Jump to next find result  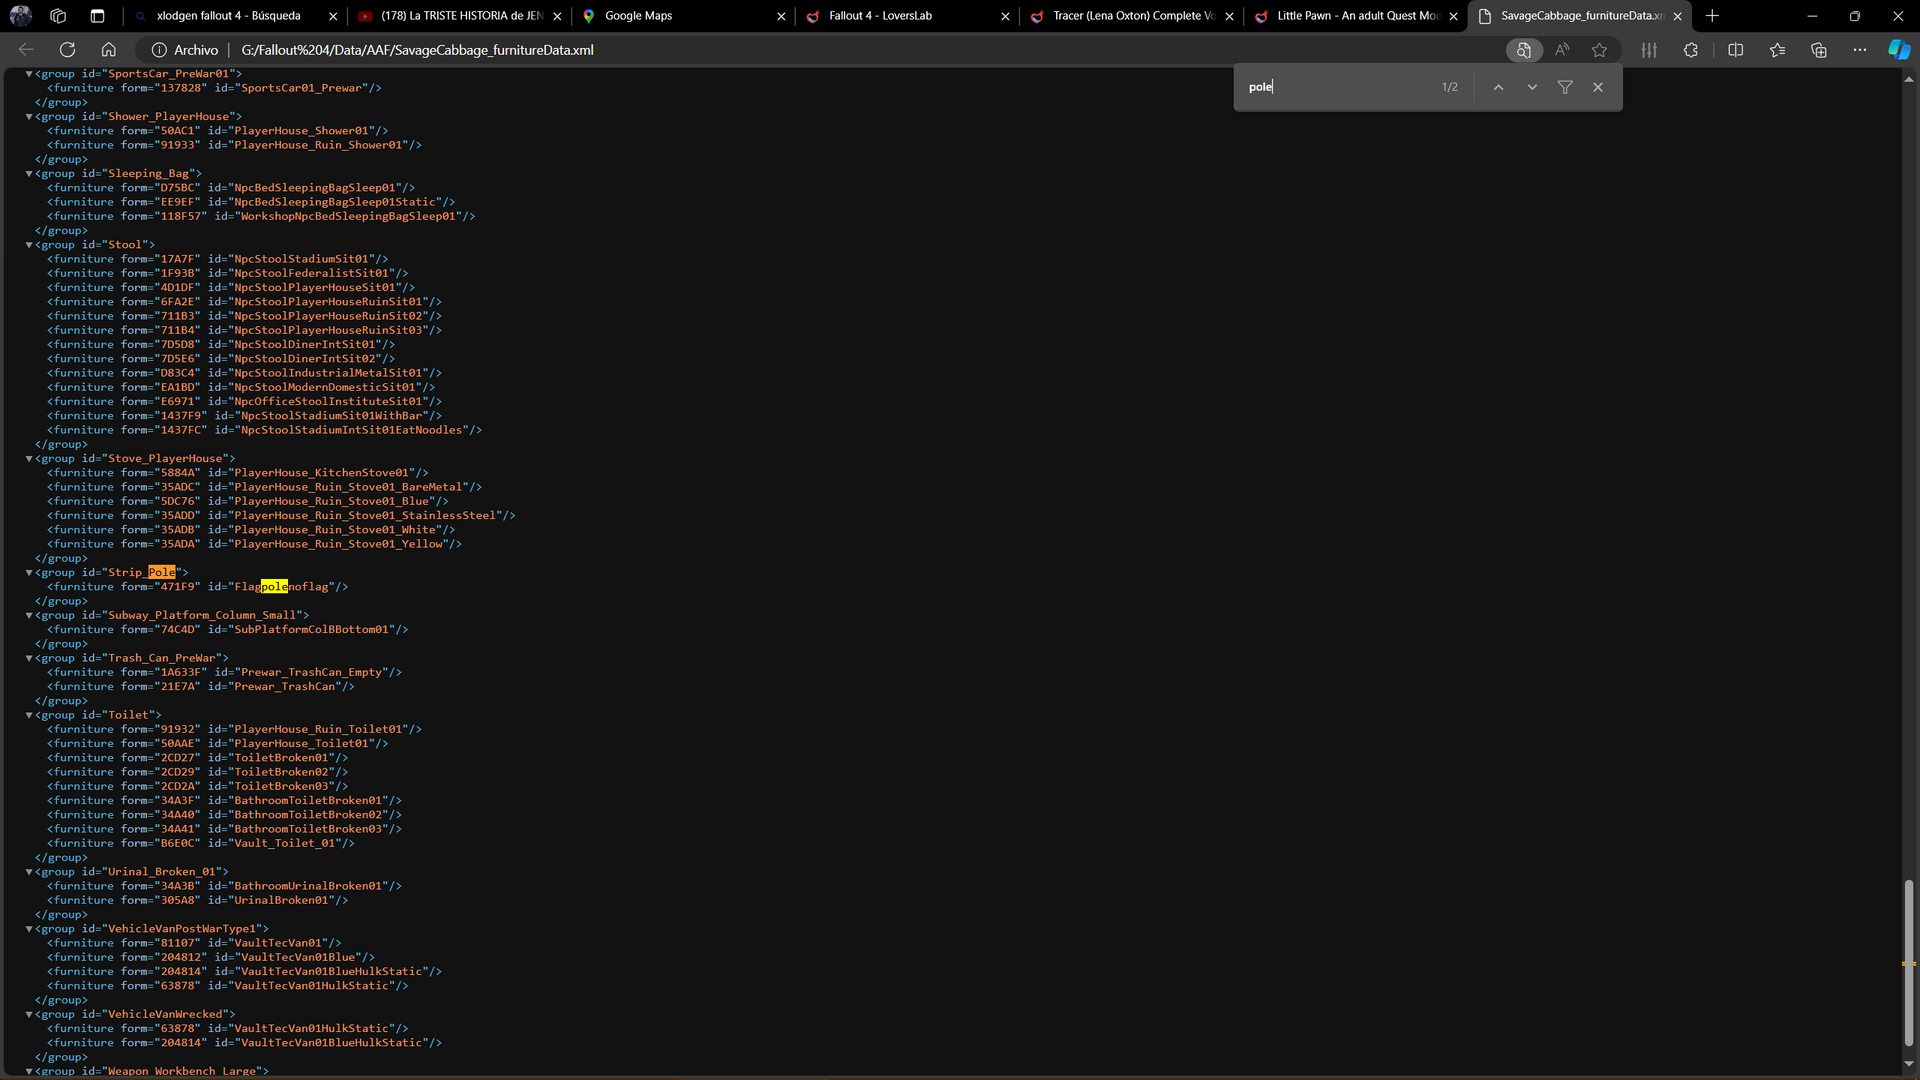point(1532,87)
